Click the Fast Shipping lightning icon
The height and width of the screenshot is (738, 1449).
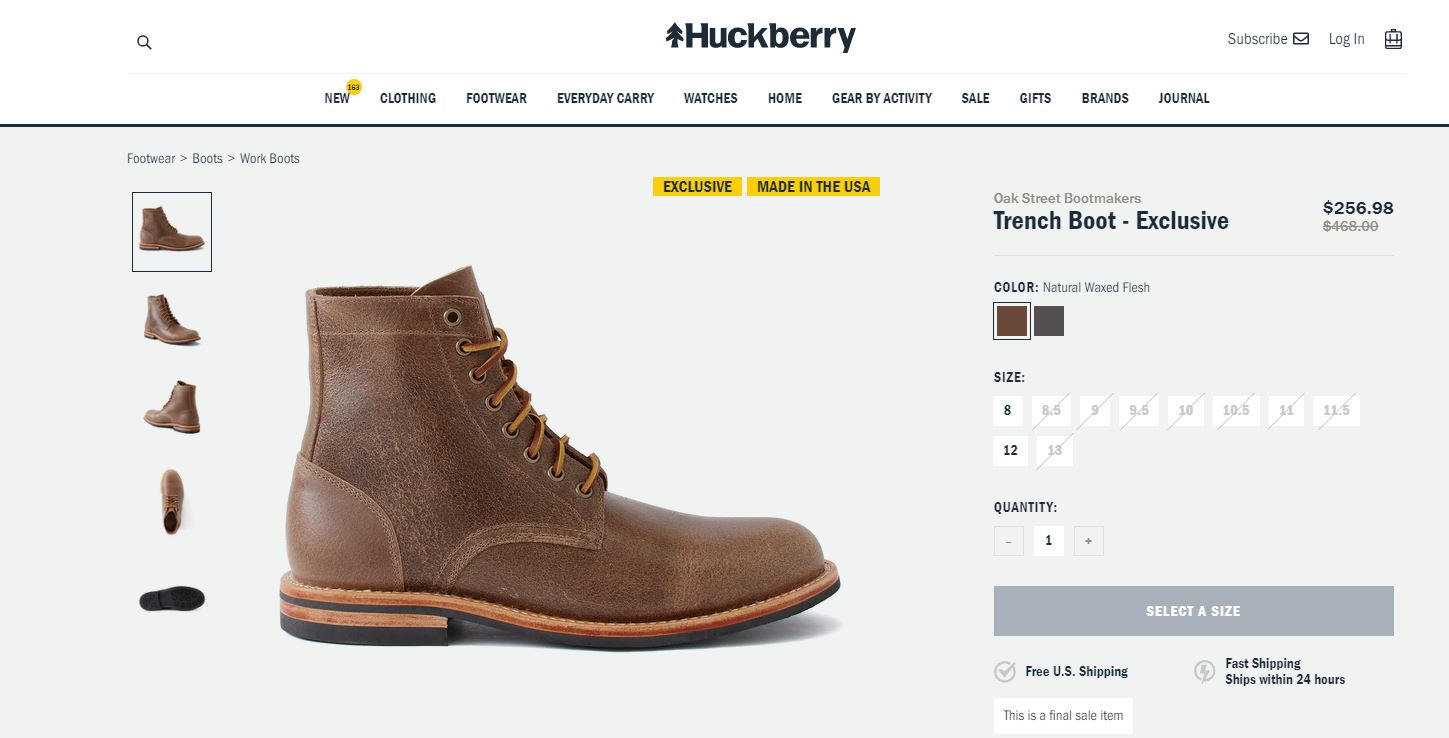point(1205,671)
